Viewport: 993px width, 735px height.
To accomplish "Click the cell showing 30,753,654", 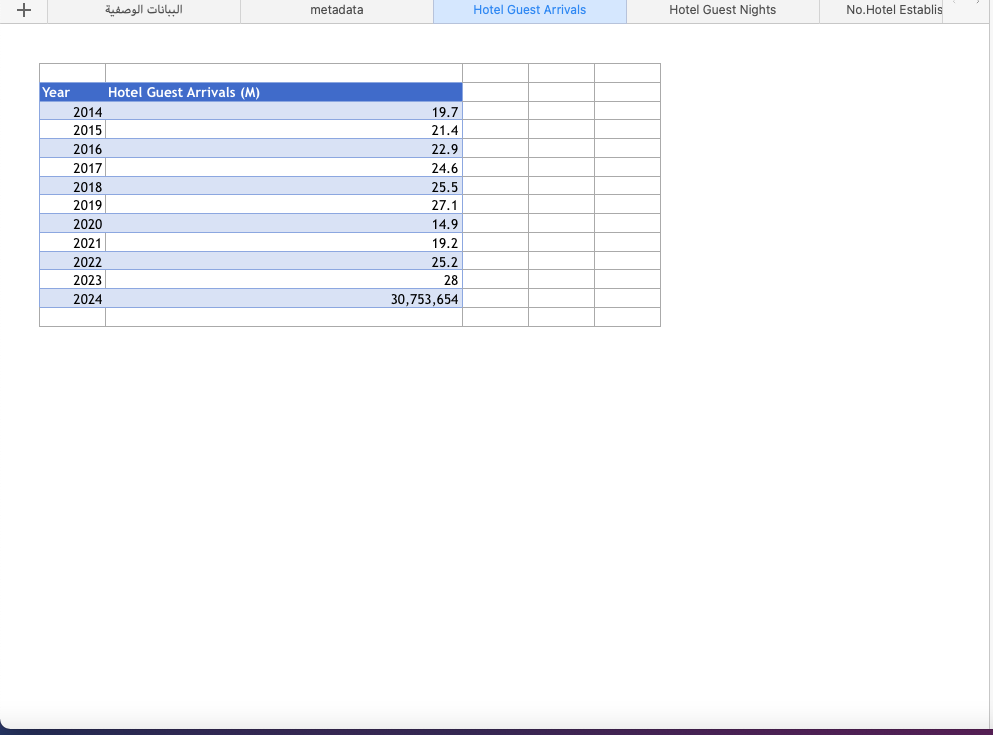I will [x=283, y=299].
